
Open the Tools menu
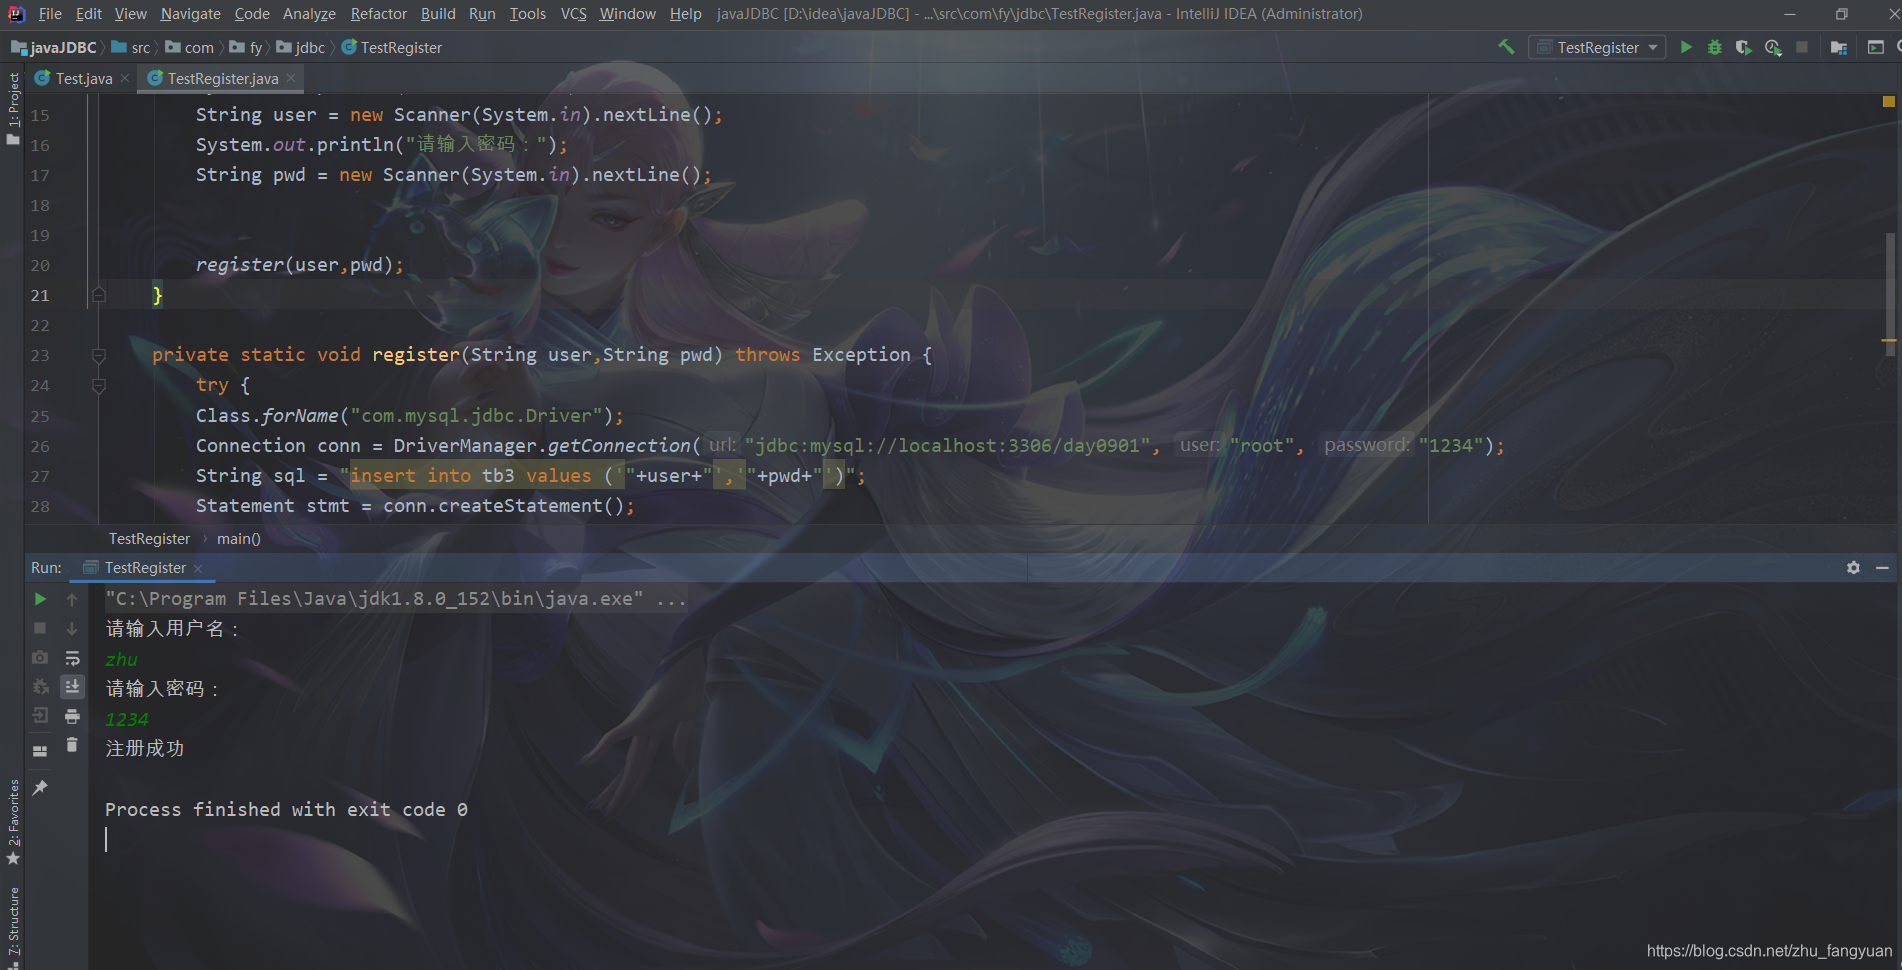527,14
